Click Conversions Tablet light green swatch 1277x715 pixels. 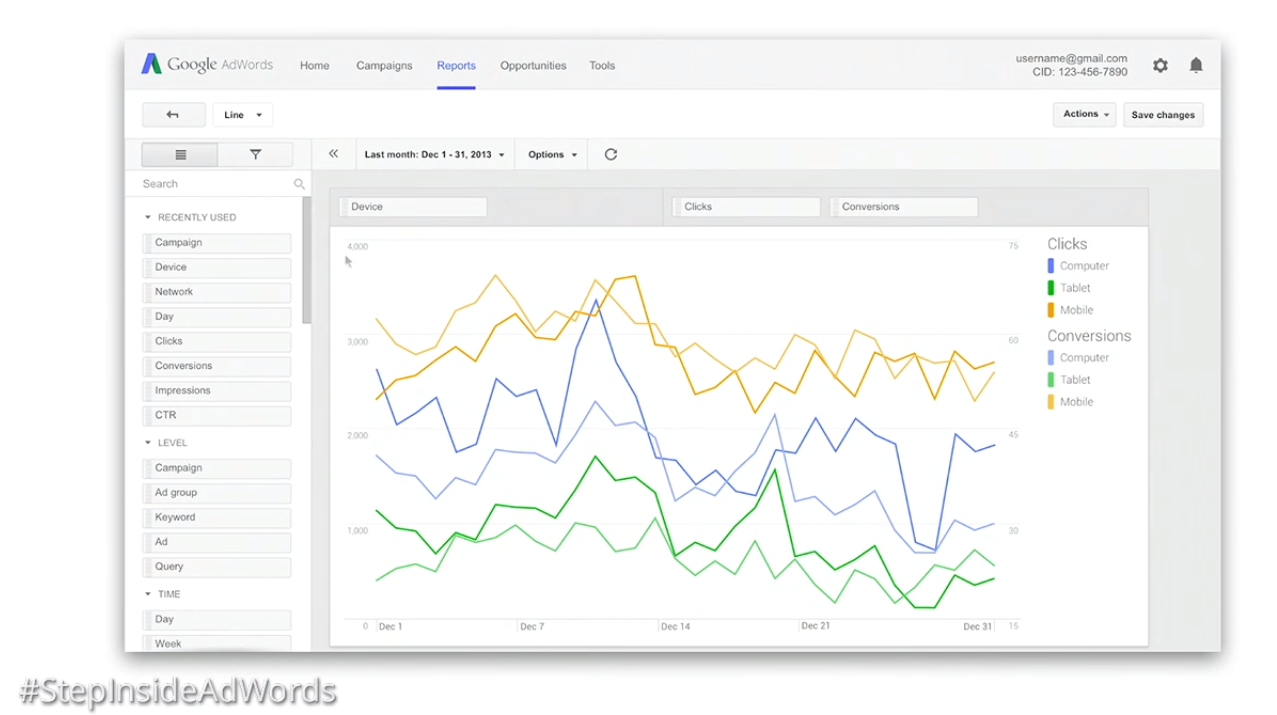pyautogui.click(x=1050, y=380)
